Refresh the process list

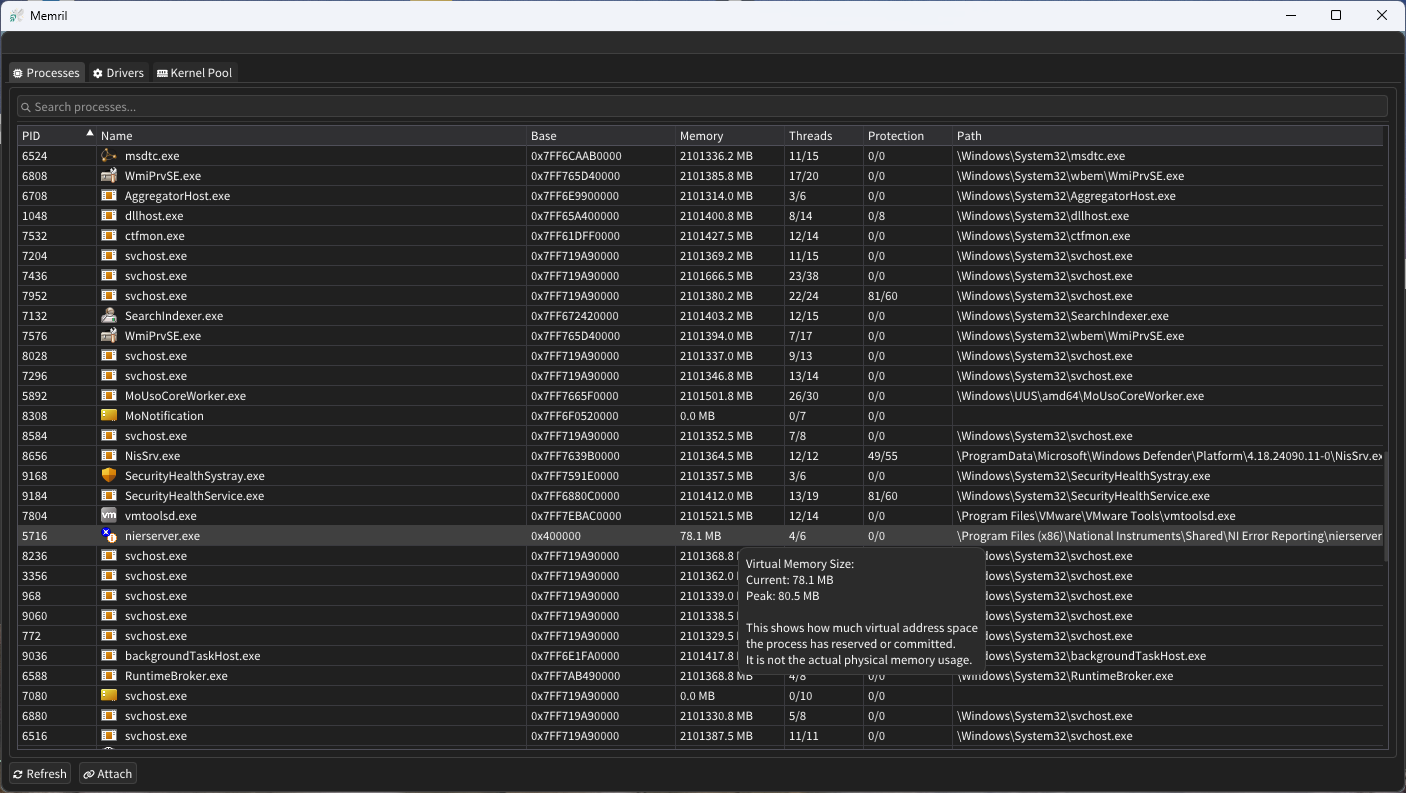click(x=40, y=774)
